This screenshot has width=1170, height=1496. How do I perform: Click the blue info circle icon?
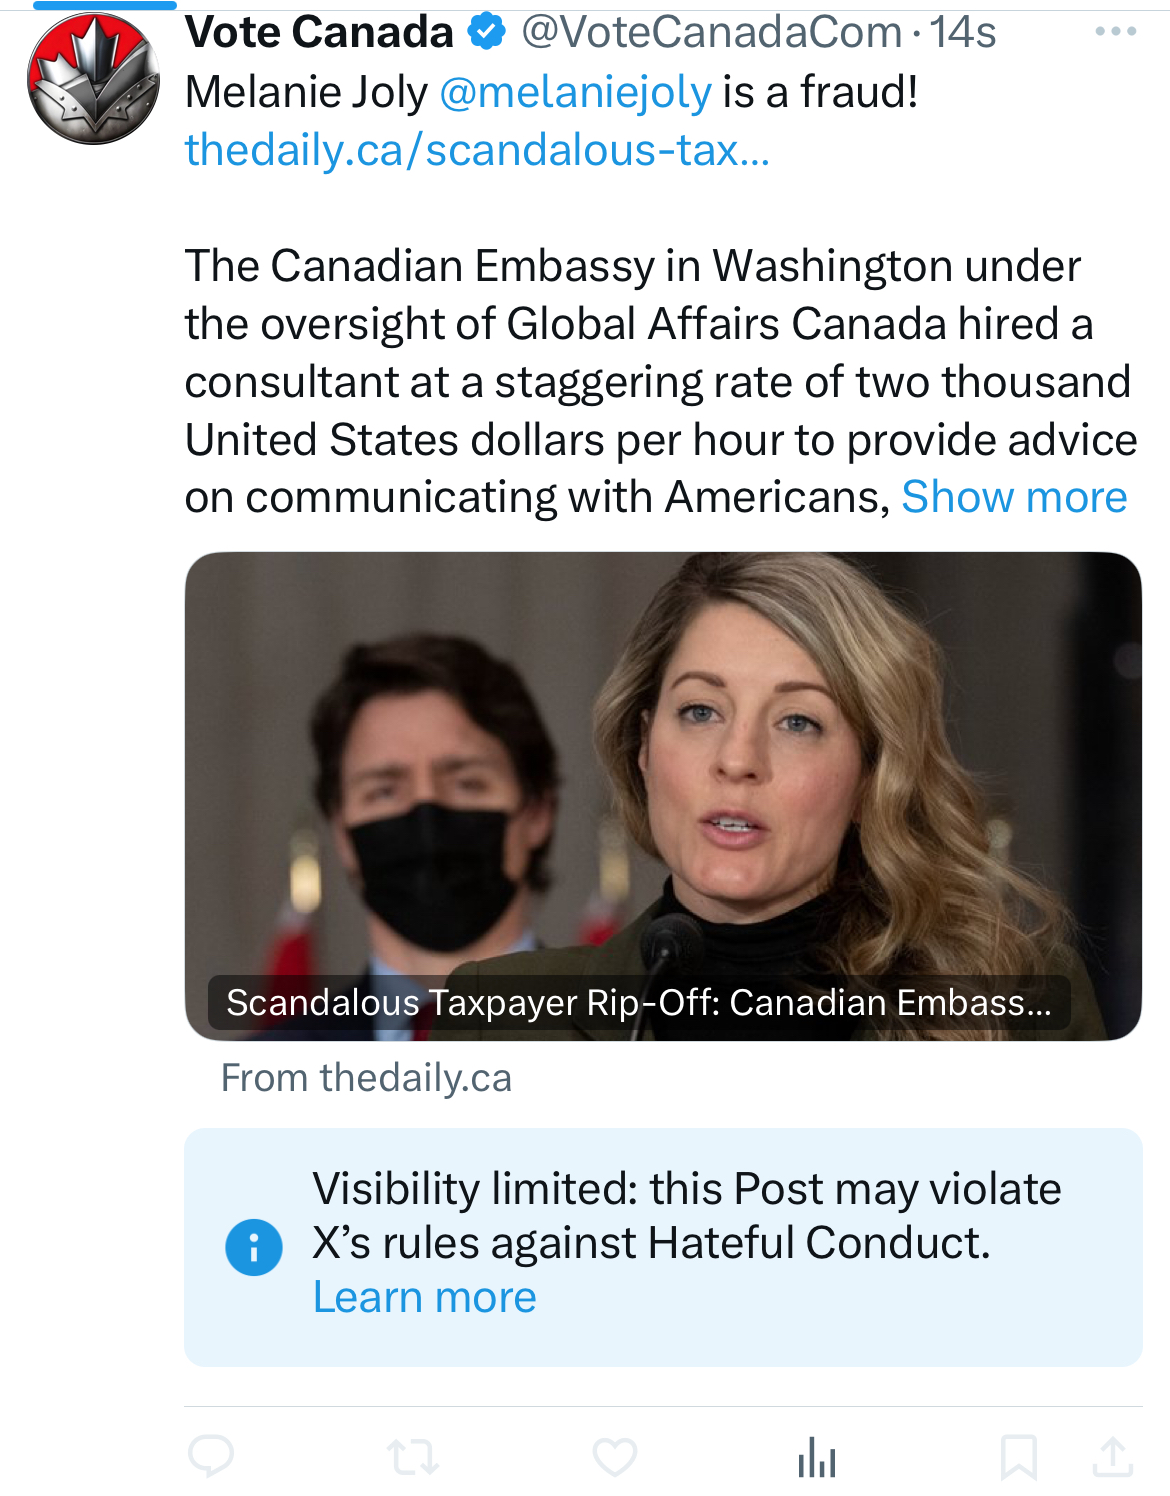[254, 1247]
